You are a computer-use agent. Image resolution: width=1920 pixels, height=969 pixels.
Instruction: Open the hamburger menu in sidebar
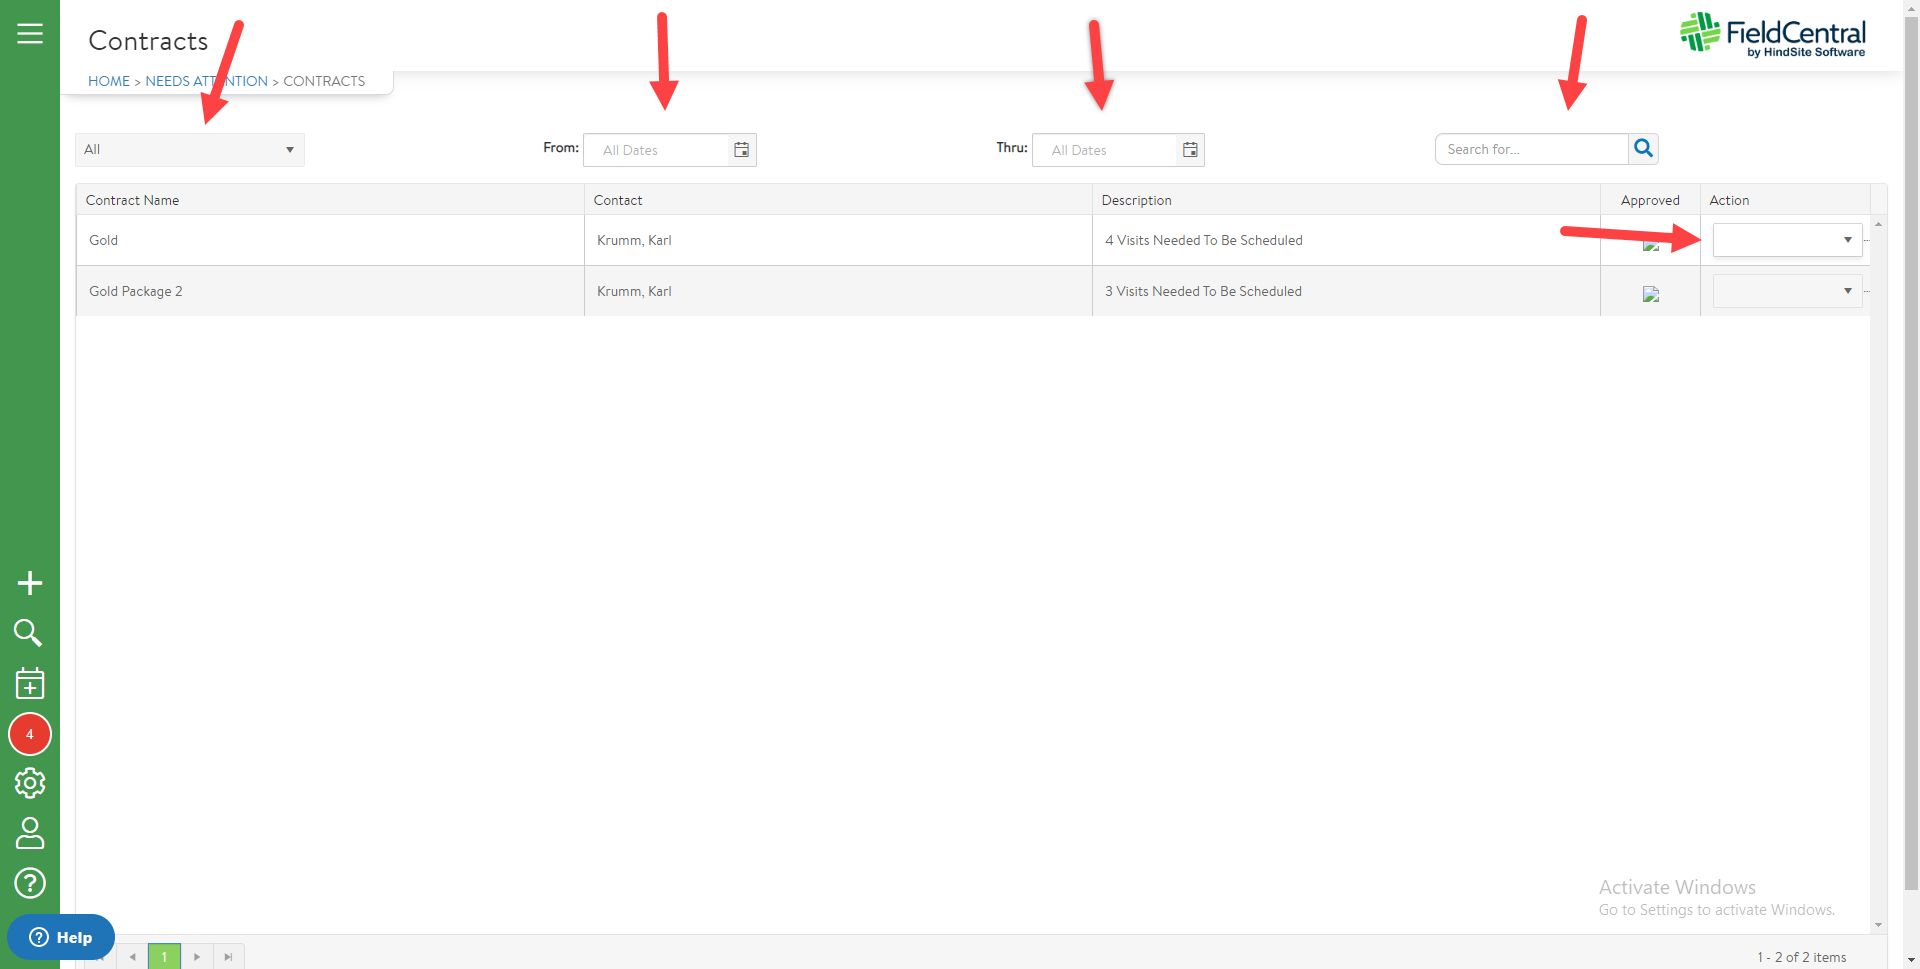(30, 34)
